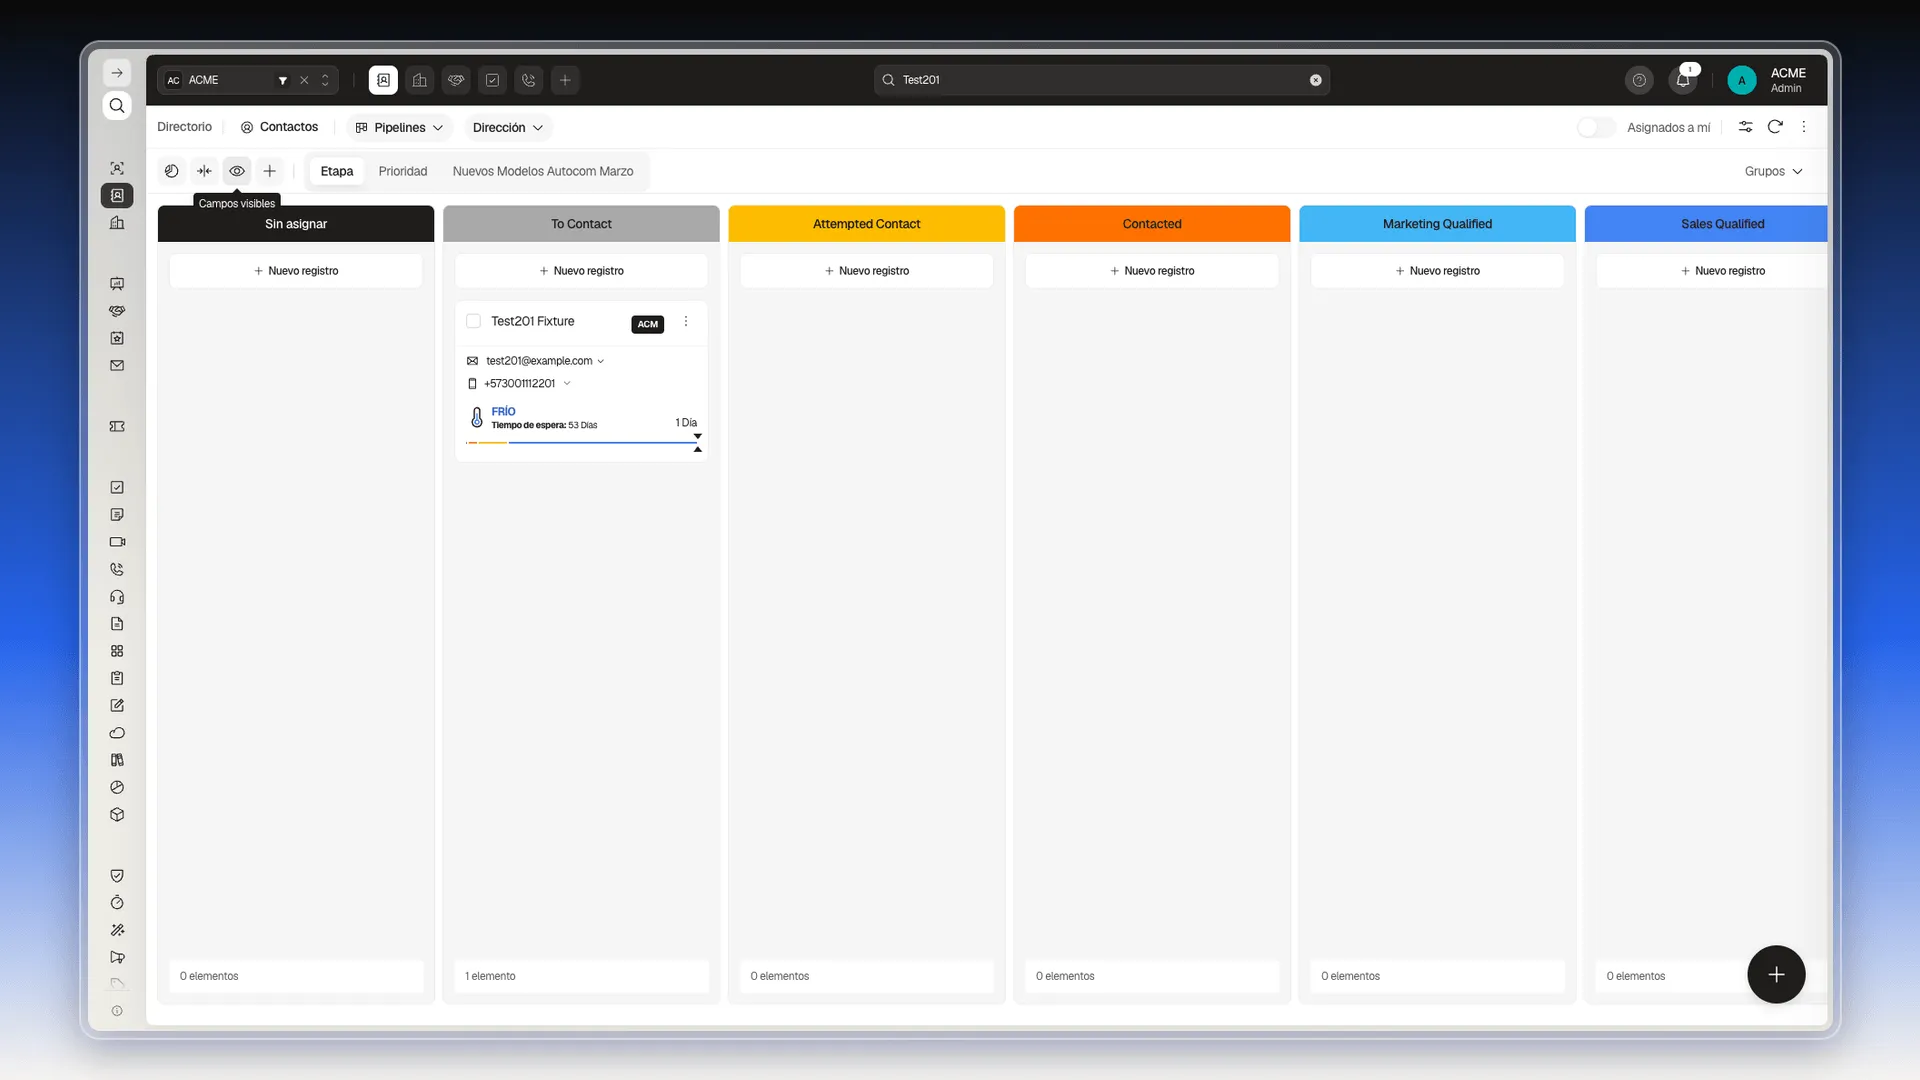Open the Dirección dropdown
The image size is (1920, 1080).
(x=508, y=127)
